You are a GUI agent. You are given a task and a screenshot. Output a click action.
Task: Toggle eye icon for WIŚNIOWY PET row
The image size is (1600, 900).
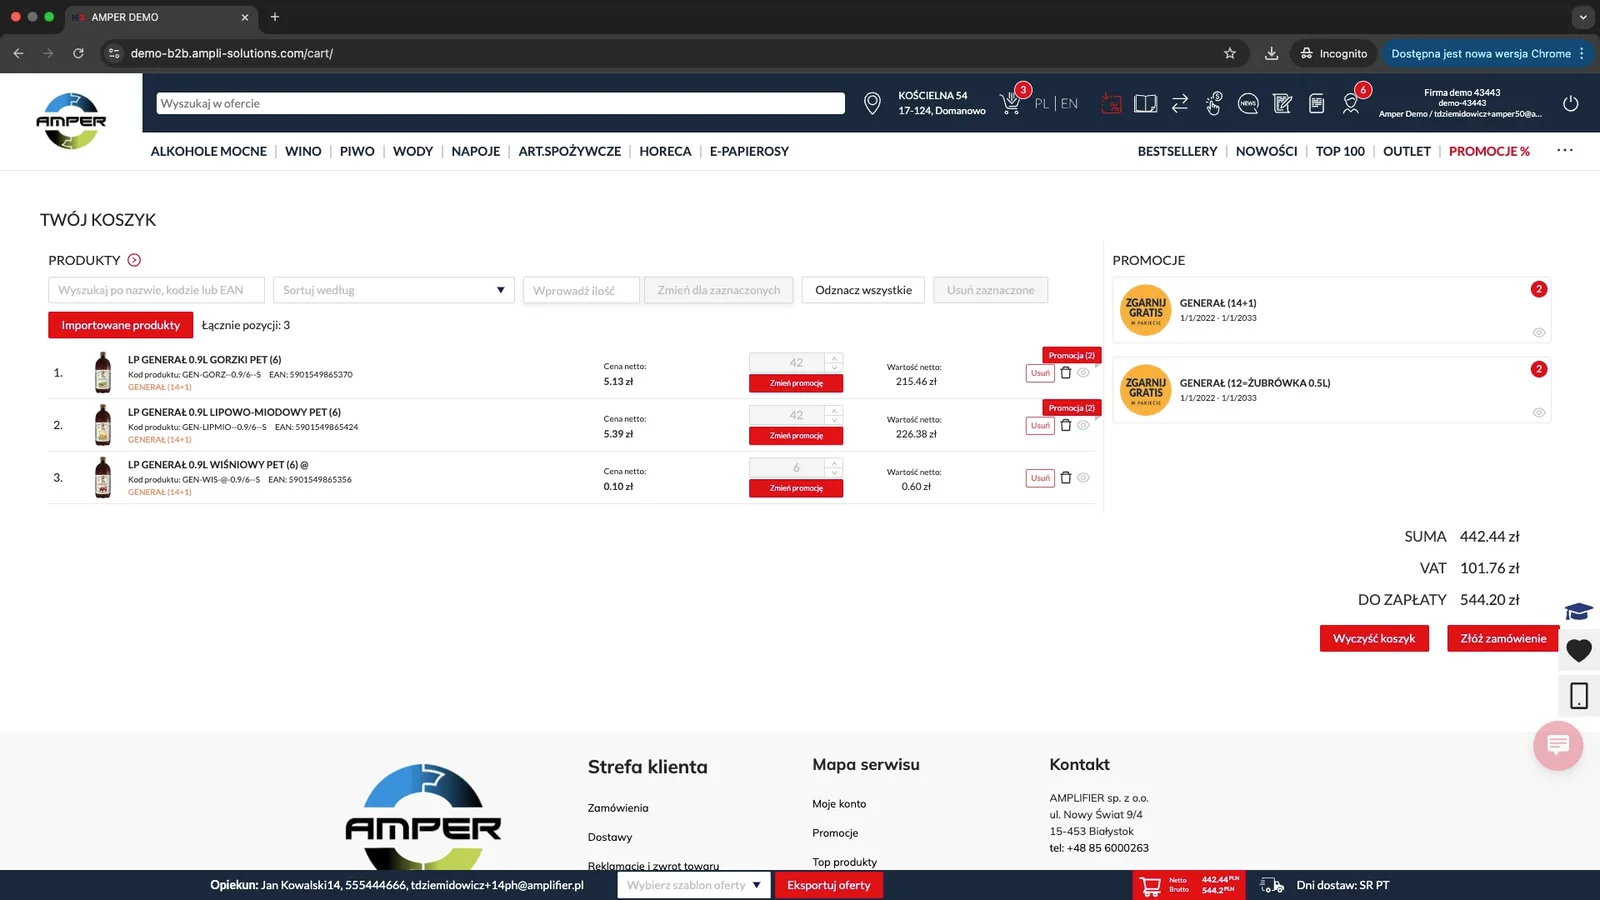(1083, 478)
